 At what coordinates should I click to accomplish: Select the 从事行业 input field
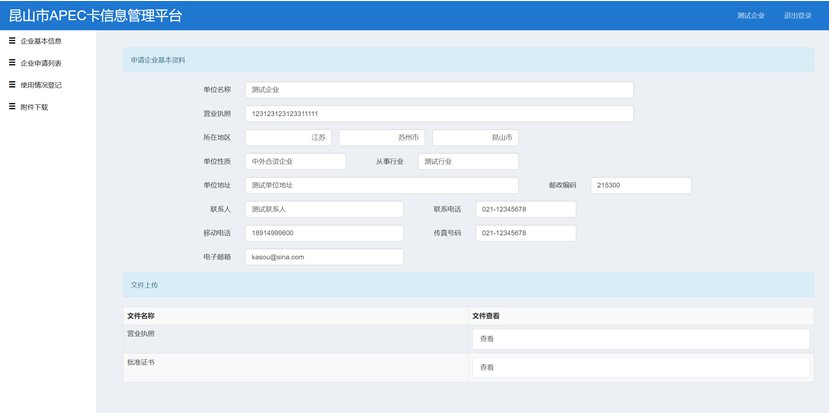(x=468, y=161)
